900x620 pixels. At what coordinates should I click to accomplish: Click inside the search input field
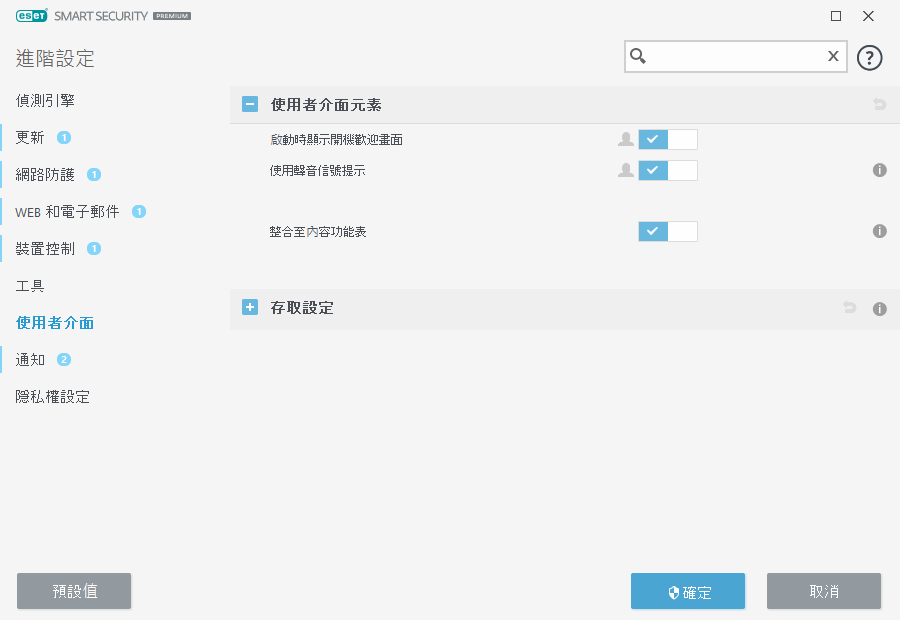click(x=735, y=57)
